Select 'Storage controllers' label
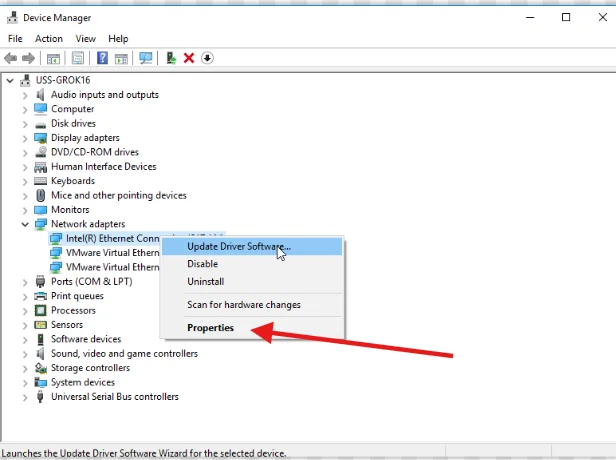The width and height of the screenshot is (616, 460). (x=90, y=368)
